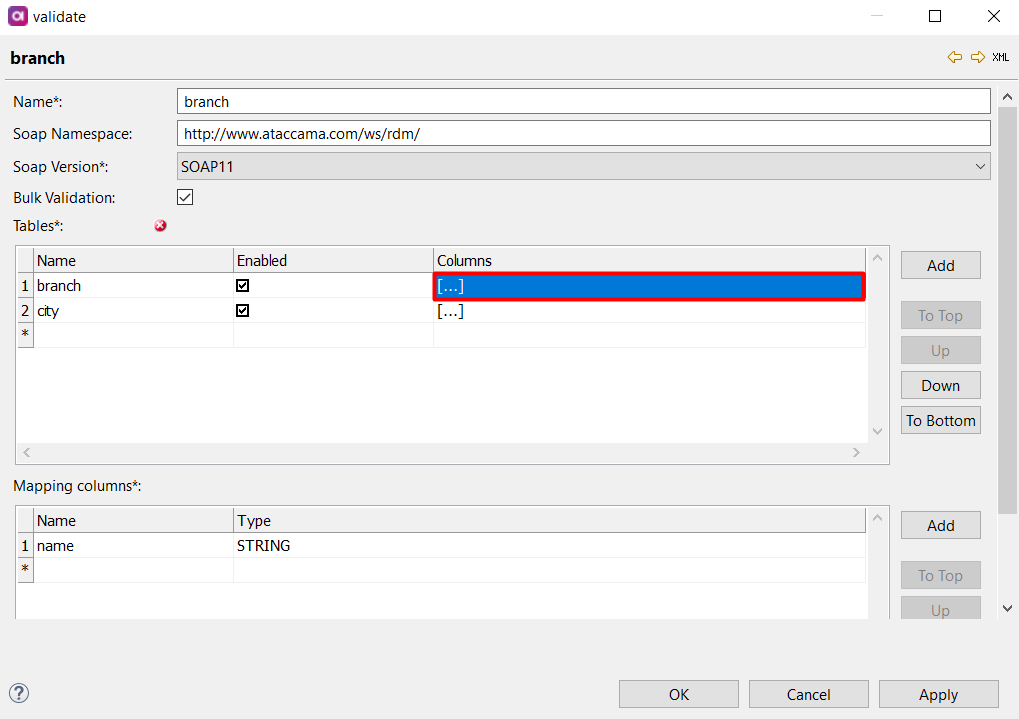This screenshot has width=1019, height=719.
Task: Uncheck Enabled for the city table
Action: tap(243, 311)
